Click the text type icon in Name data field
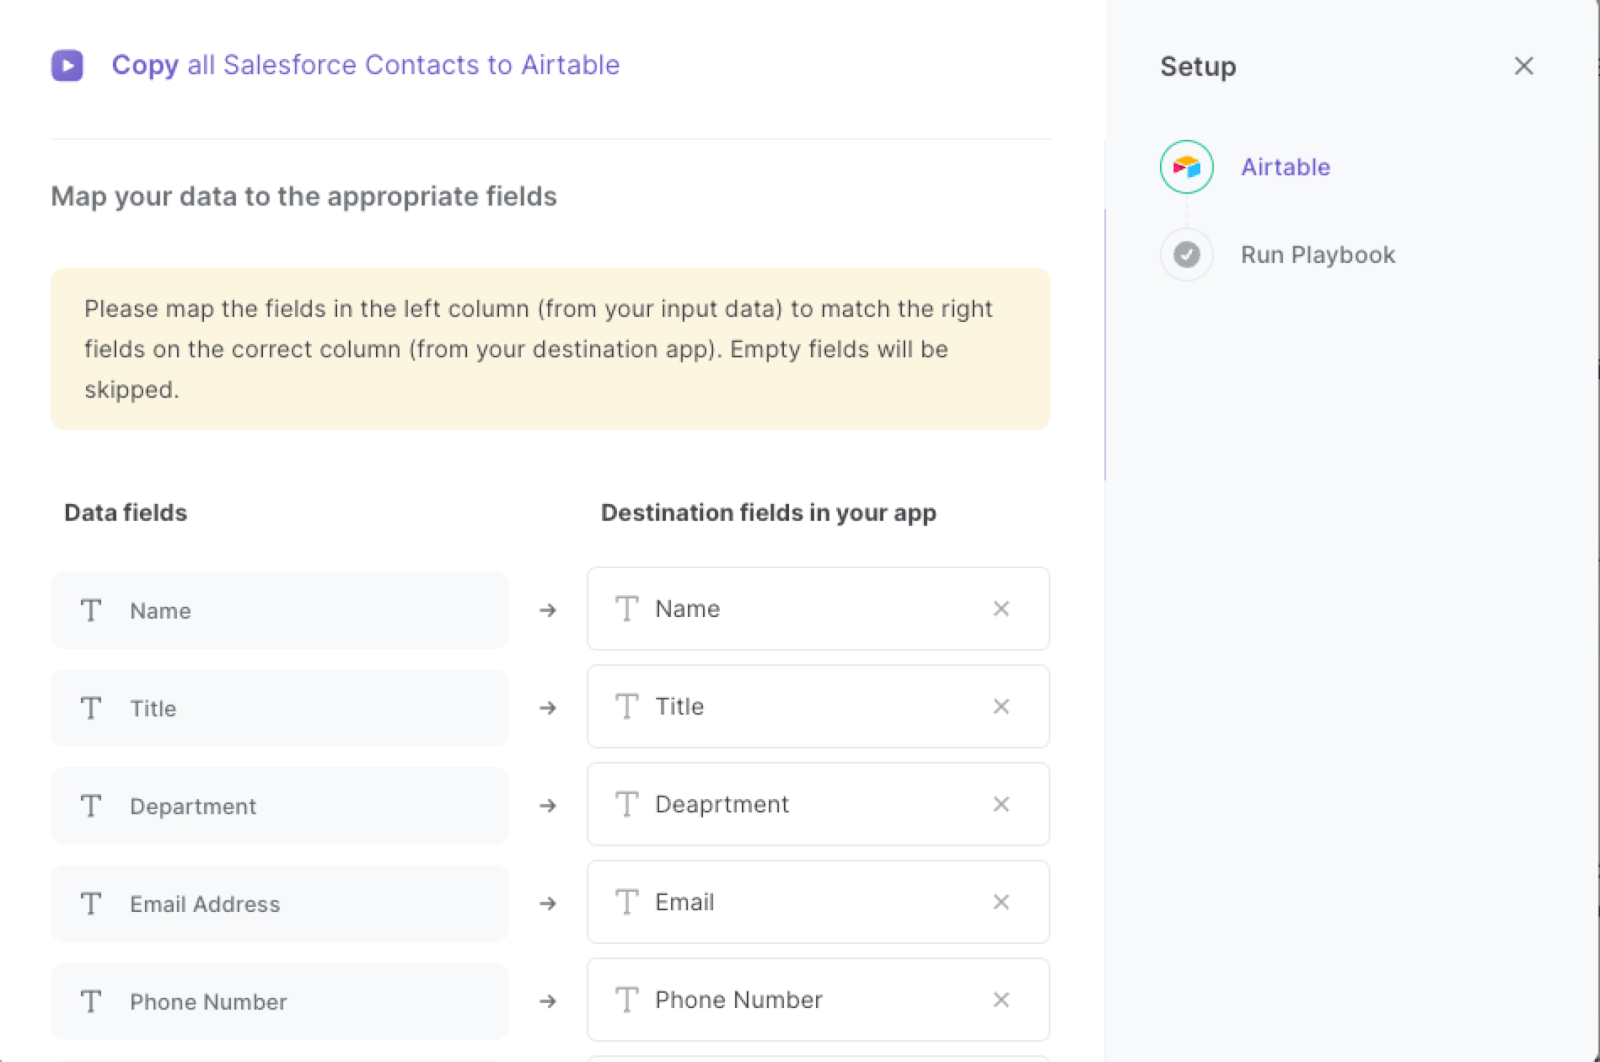This screenshot has height=1062, width=1600. click(91, 610)
